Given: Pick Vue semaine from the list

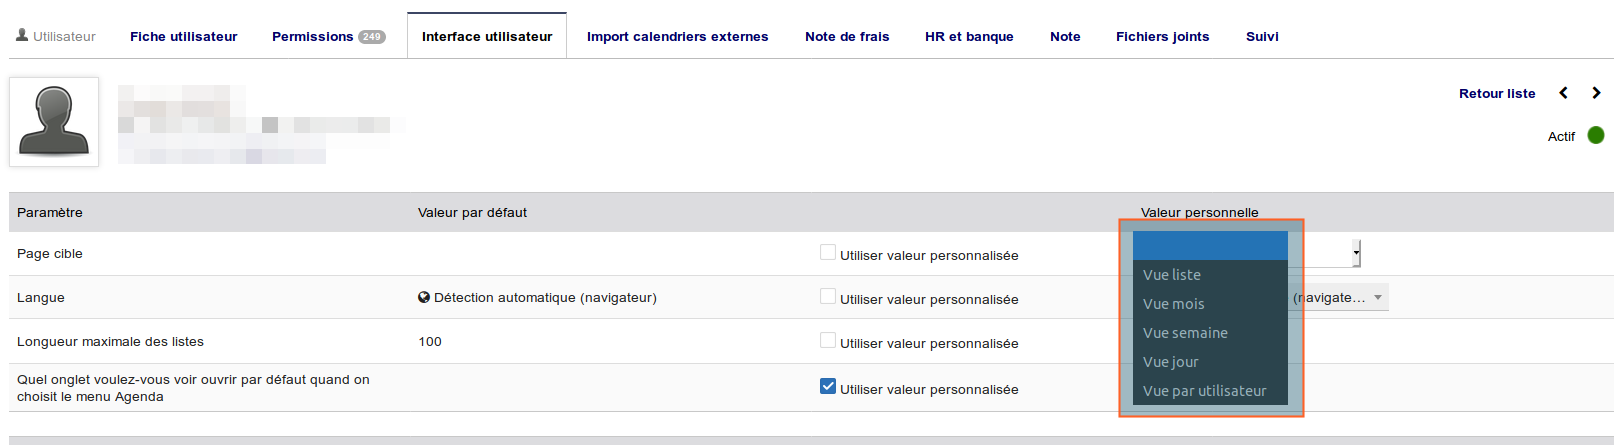Looking at the screenshot, I should (x=1185, y=333).
